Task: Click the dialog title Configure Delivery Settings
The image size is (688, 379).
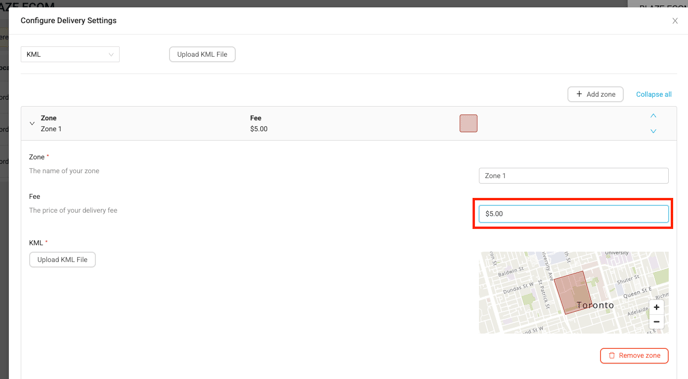Action: [68, 21]
